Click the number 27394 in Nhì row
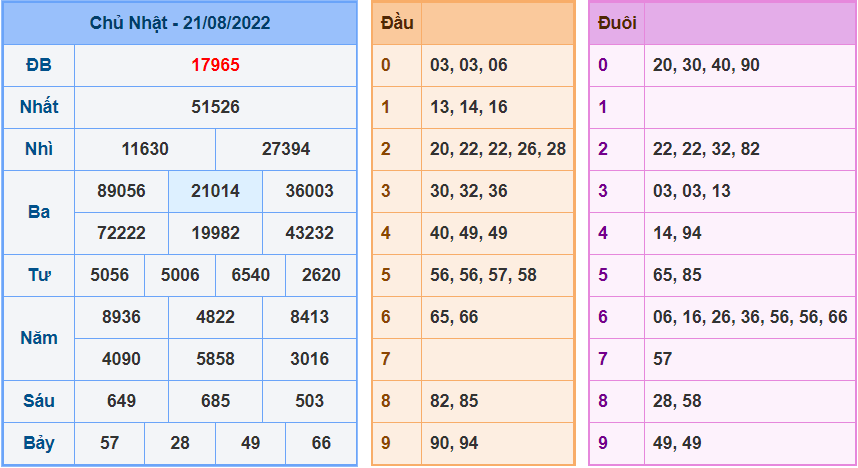Screen dimensions: 858x468 point(286,149)
